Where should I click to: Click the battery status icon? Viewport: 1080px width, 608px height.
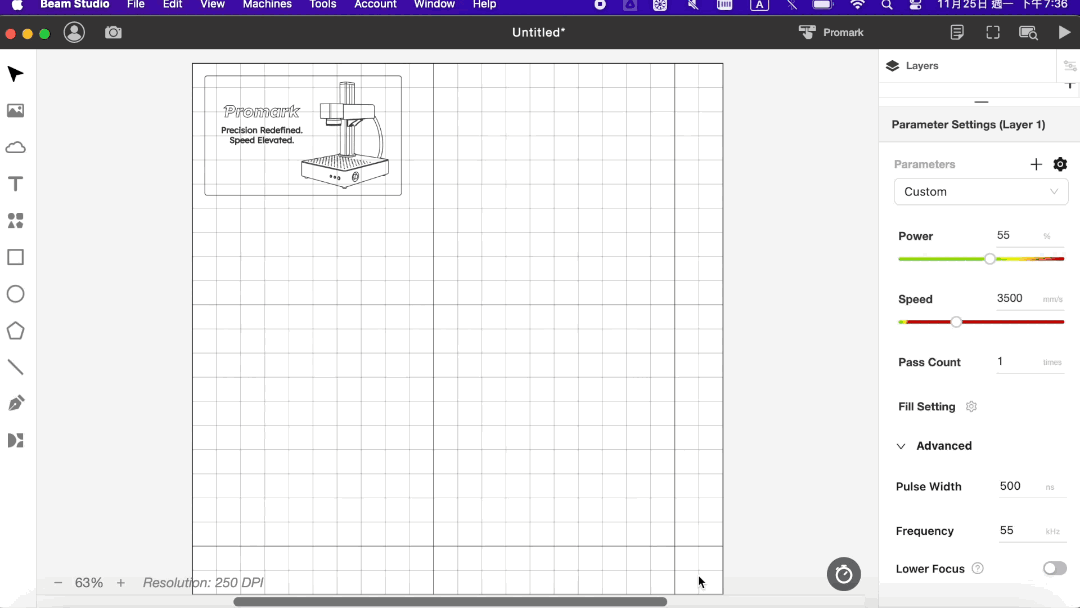[822, 5]
